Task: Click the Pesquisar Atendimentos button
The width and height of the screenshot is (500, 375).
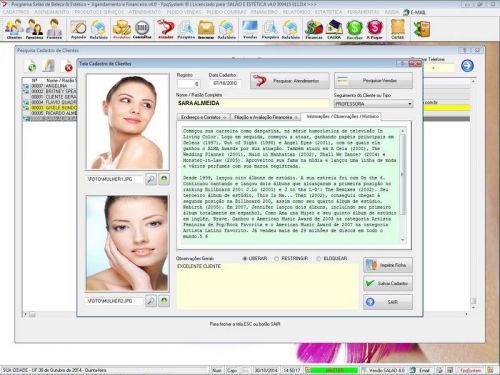Action: pyautogui.click(x=290, y=81)
